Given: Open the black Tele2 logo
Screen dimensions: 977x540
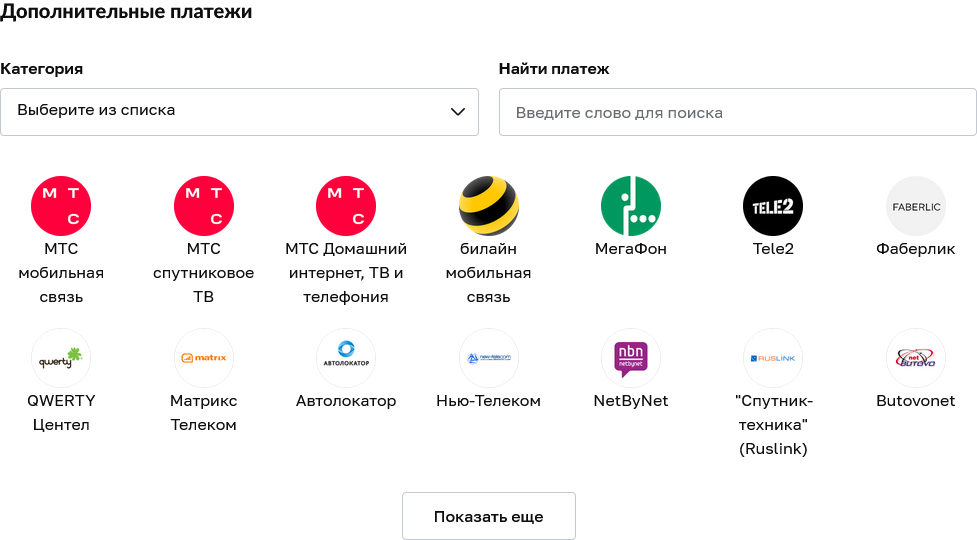Looking at the screenshot, I should (x=773, y=206).
